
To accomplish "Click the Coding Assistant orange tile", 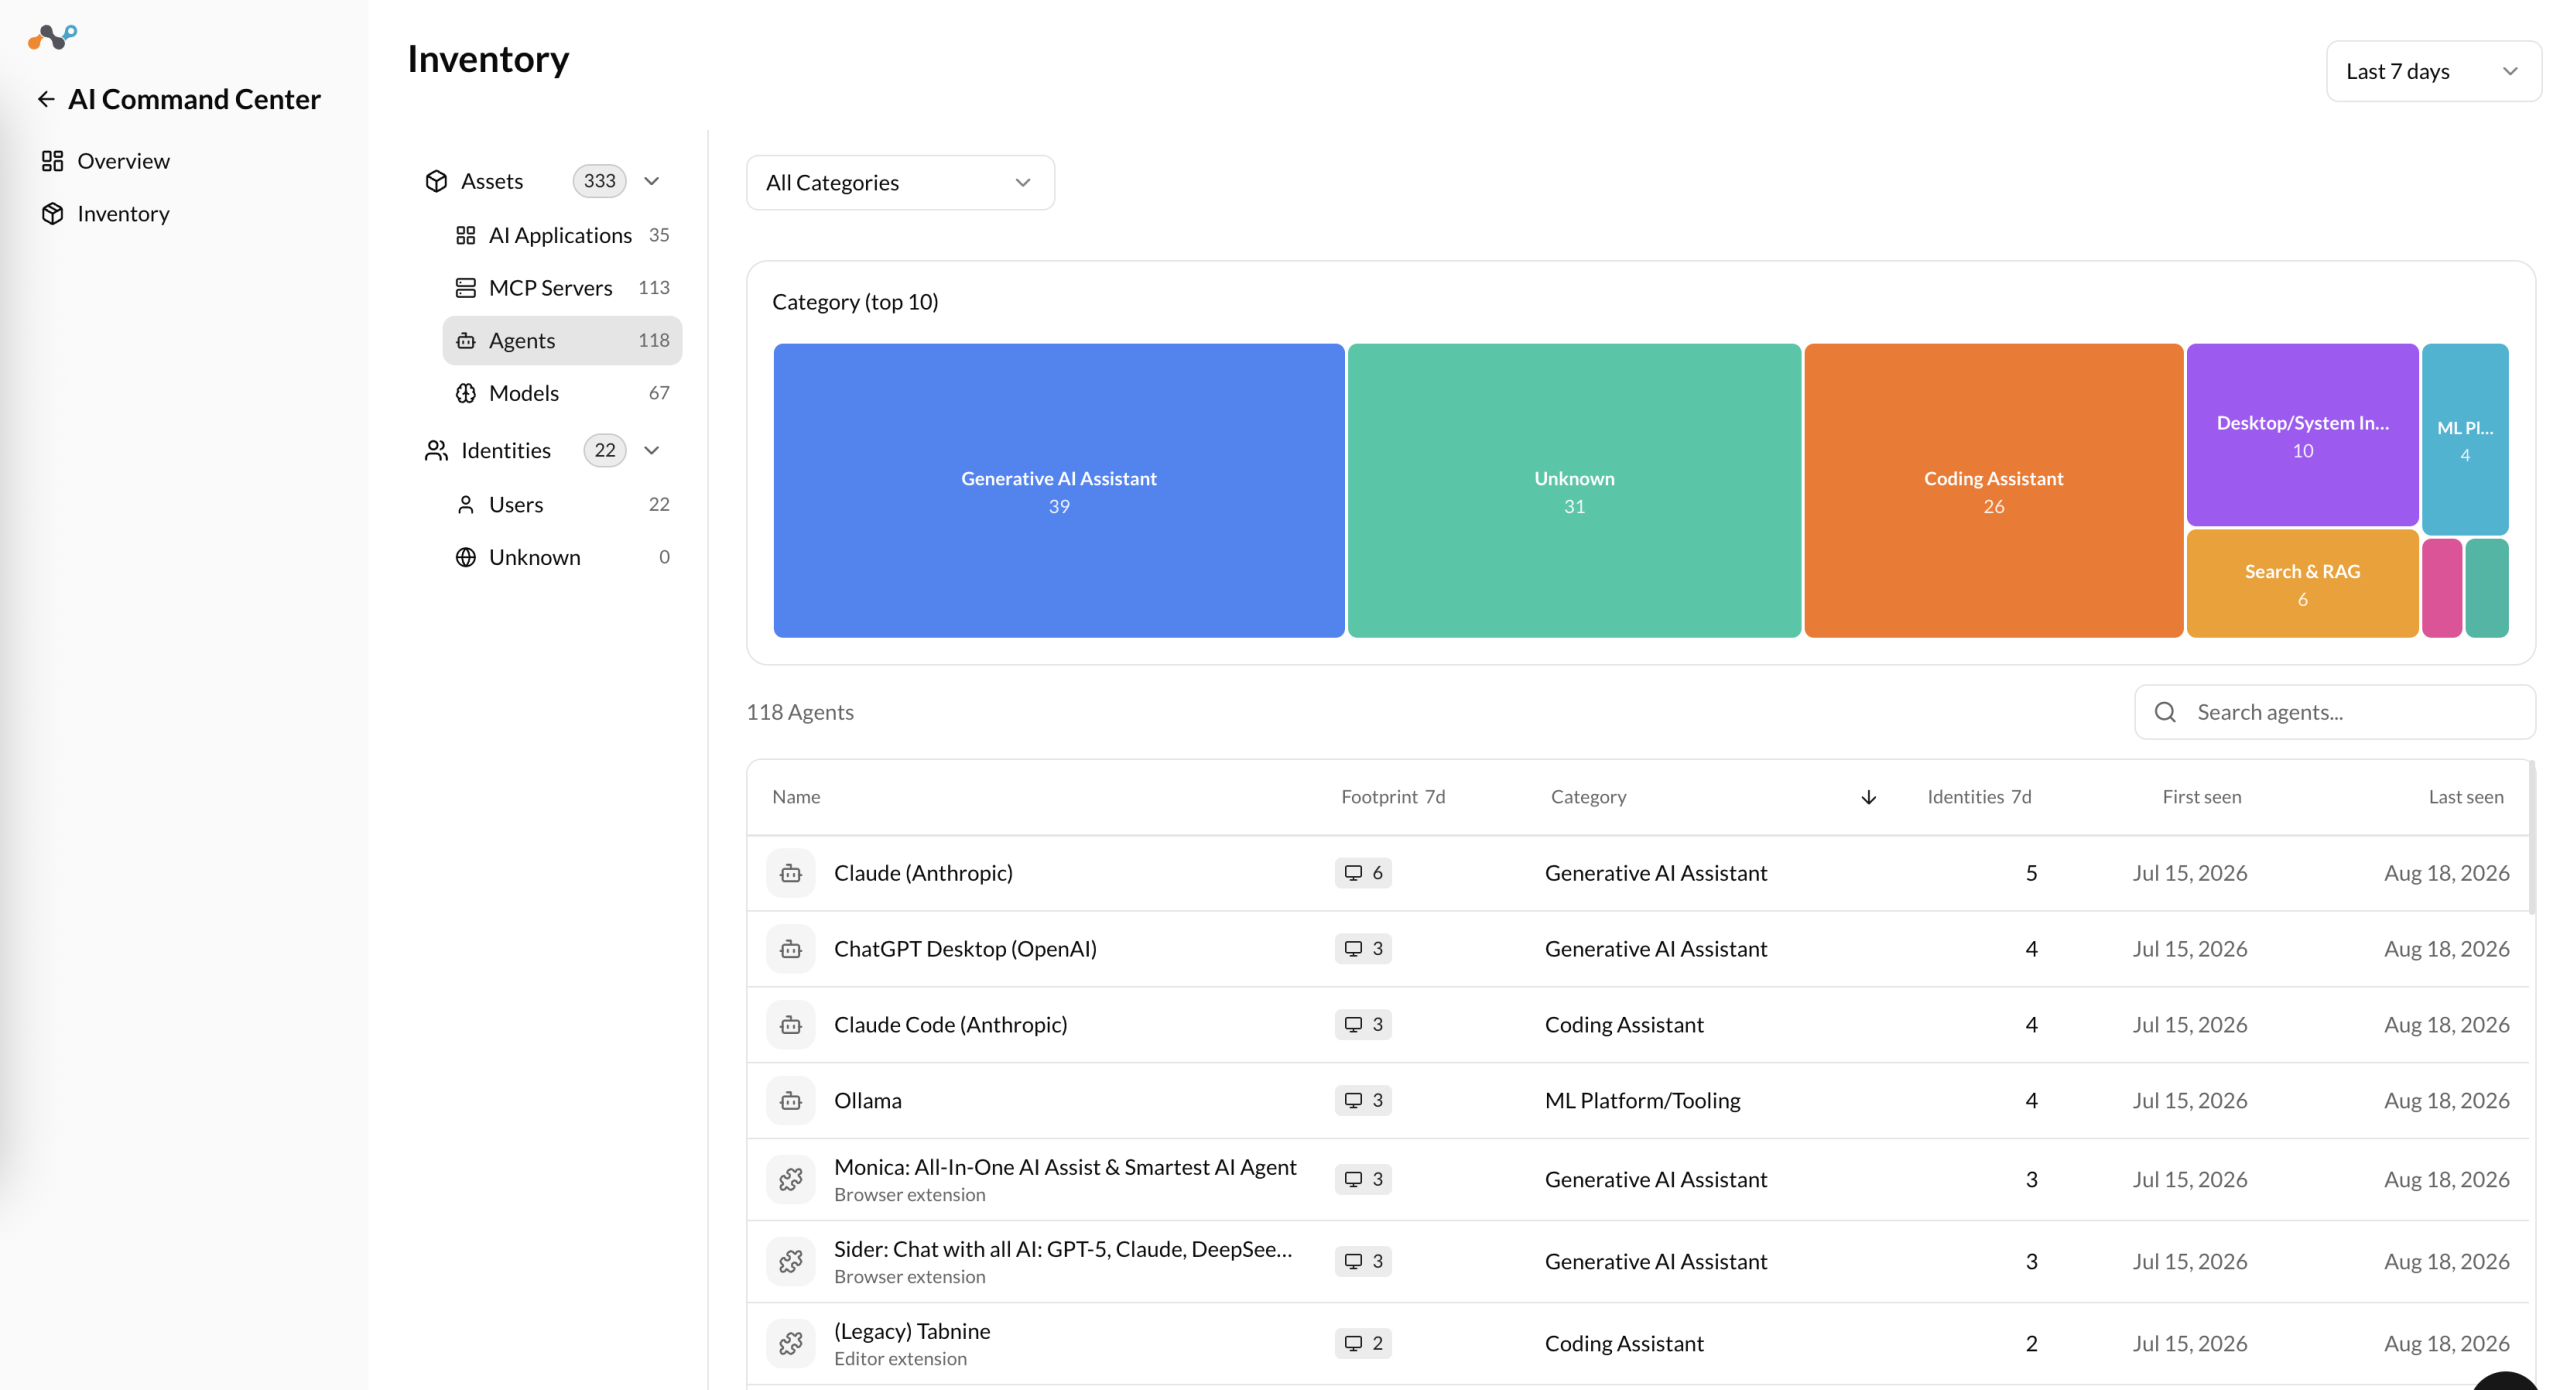I will click(x=1993, y=491).
